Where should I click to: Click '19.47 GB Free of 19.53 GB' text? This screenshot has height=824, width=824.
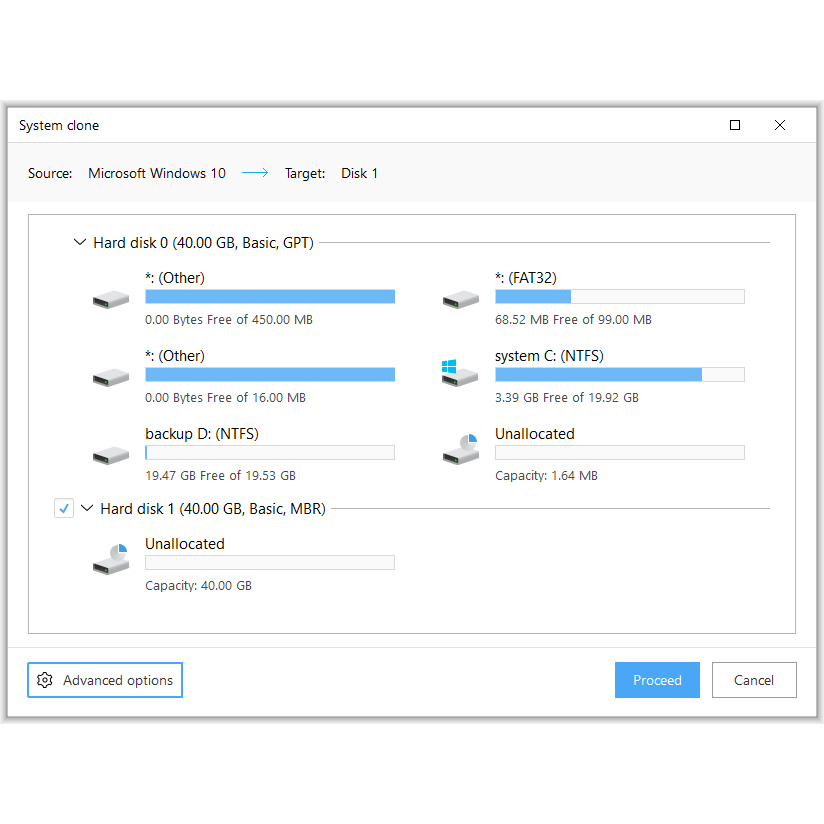point(220,476)
